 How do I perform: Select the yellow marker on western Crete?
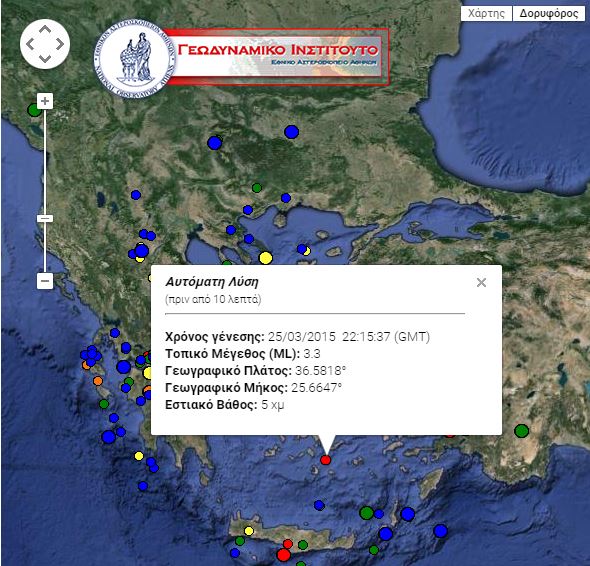tap(249, 531)
